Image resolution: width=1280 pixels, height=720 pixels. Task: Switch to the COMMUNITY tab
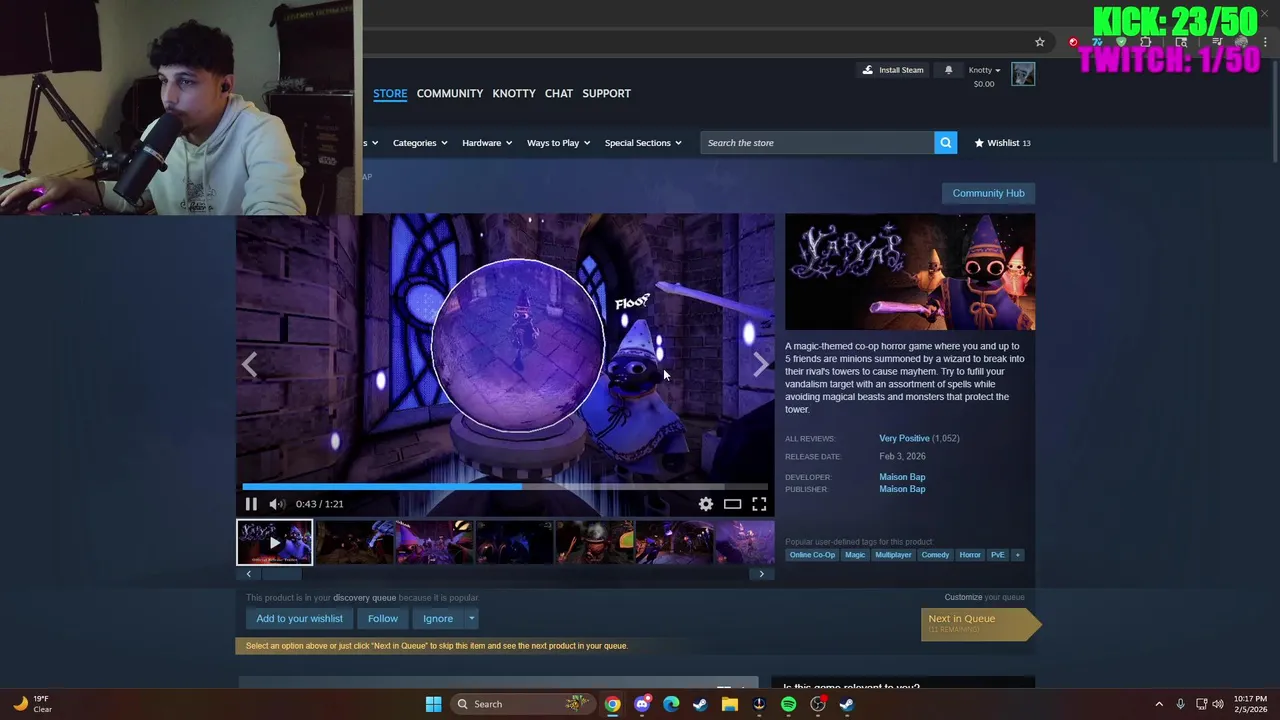pos(450,93)
